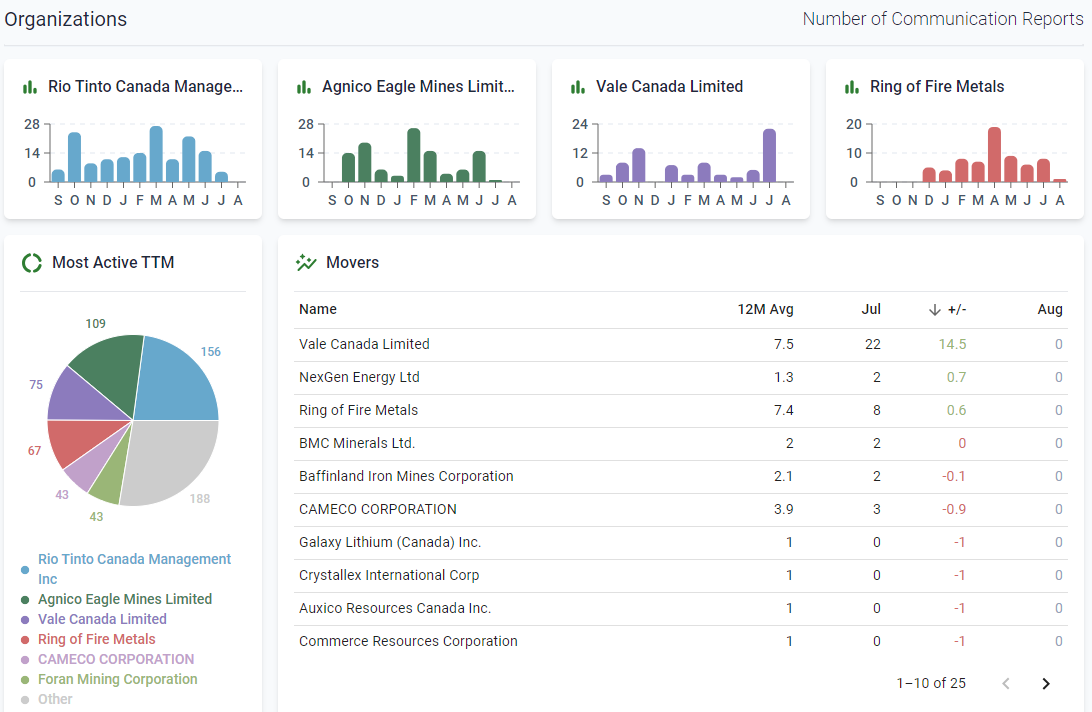The width and height of the screenshot is (1092, 712).
Task: Click the -0.9 change value for CAMECO
Action: (x=954, y=509)
